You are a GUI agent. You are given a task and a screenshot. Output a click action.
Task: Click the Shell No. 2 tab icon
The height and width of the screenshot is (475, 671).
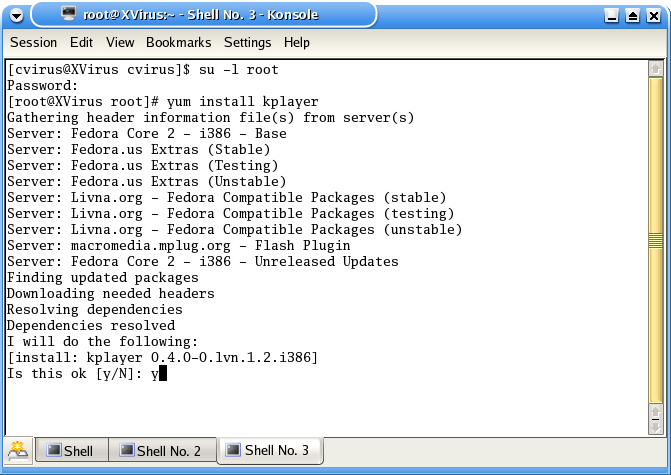click(124, 451)
